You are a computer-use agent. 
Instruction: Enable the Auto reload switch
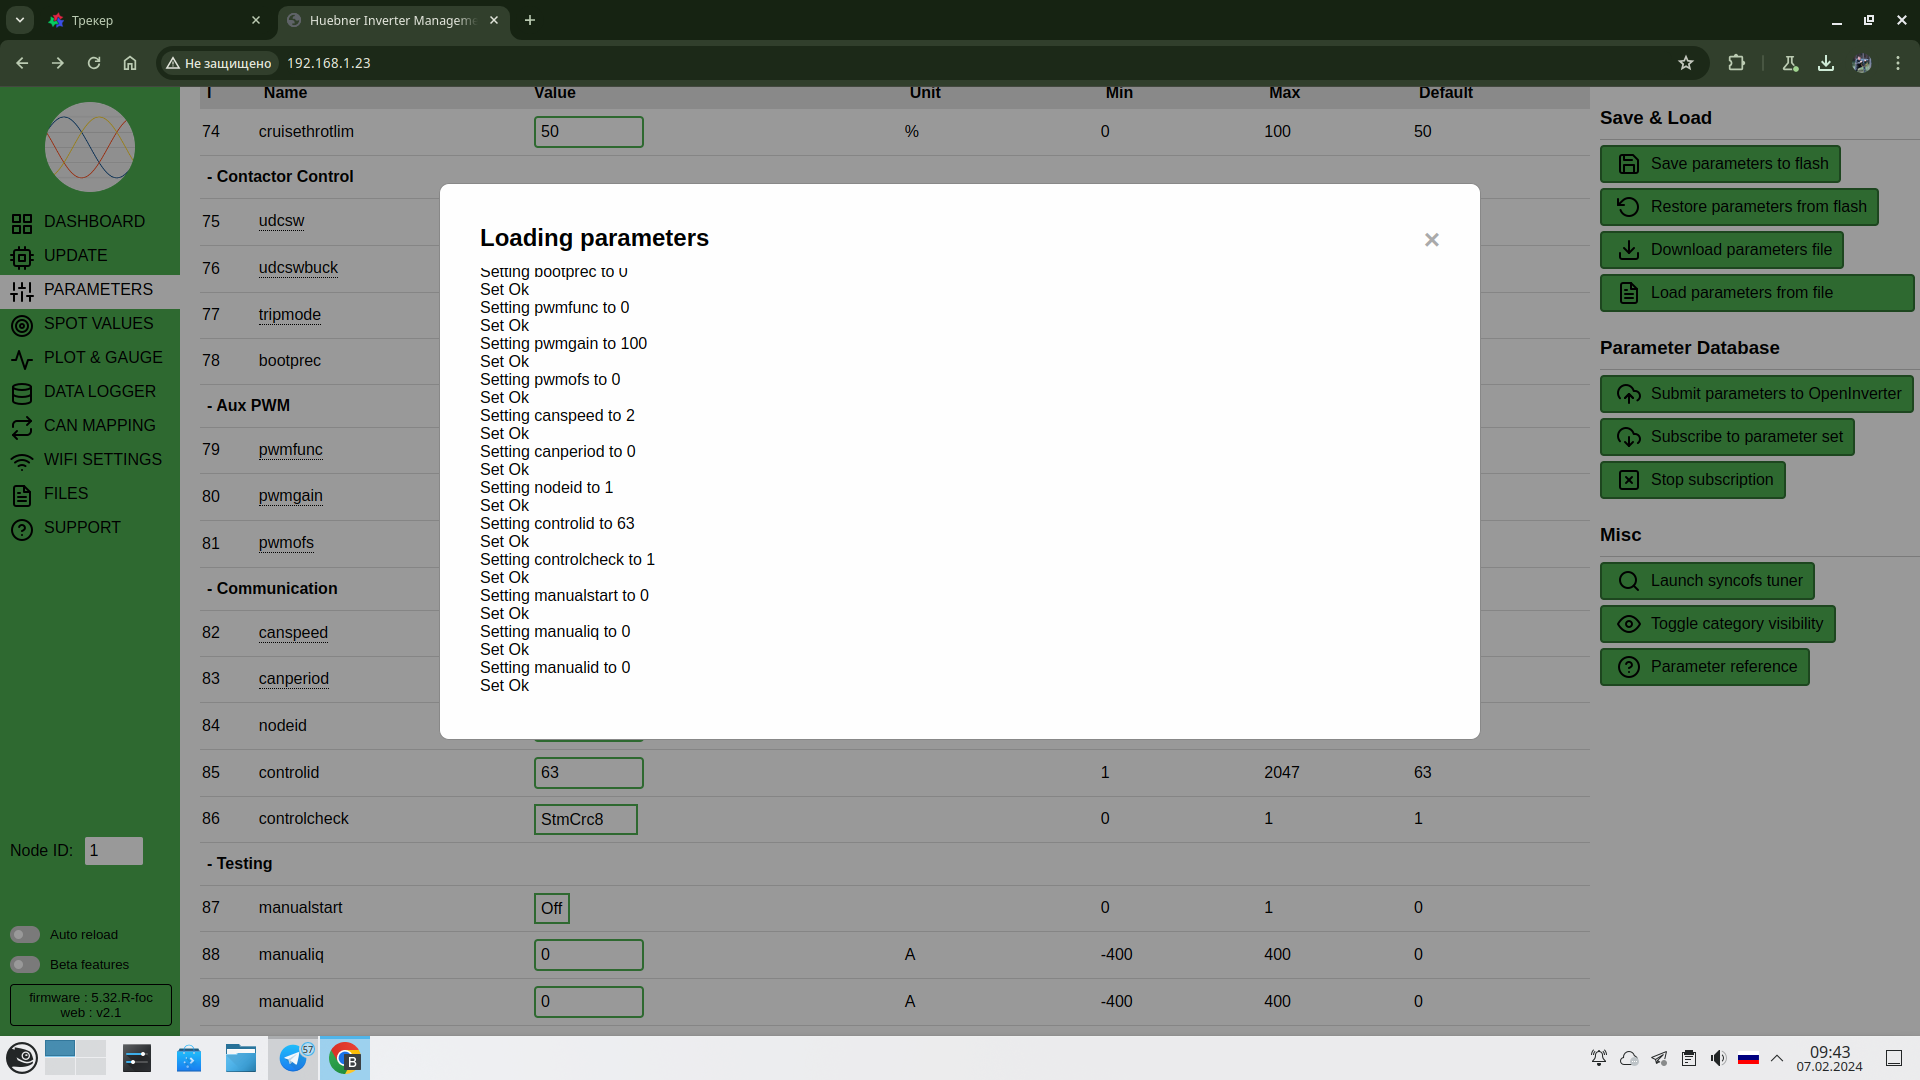[x=25, y=934]
